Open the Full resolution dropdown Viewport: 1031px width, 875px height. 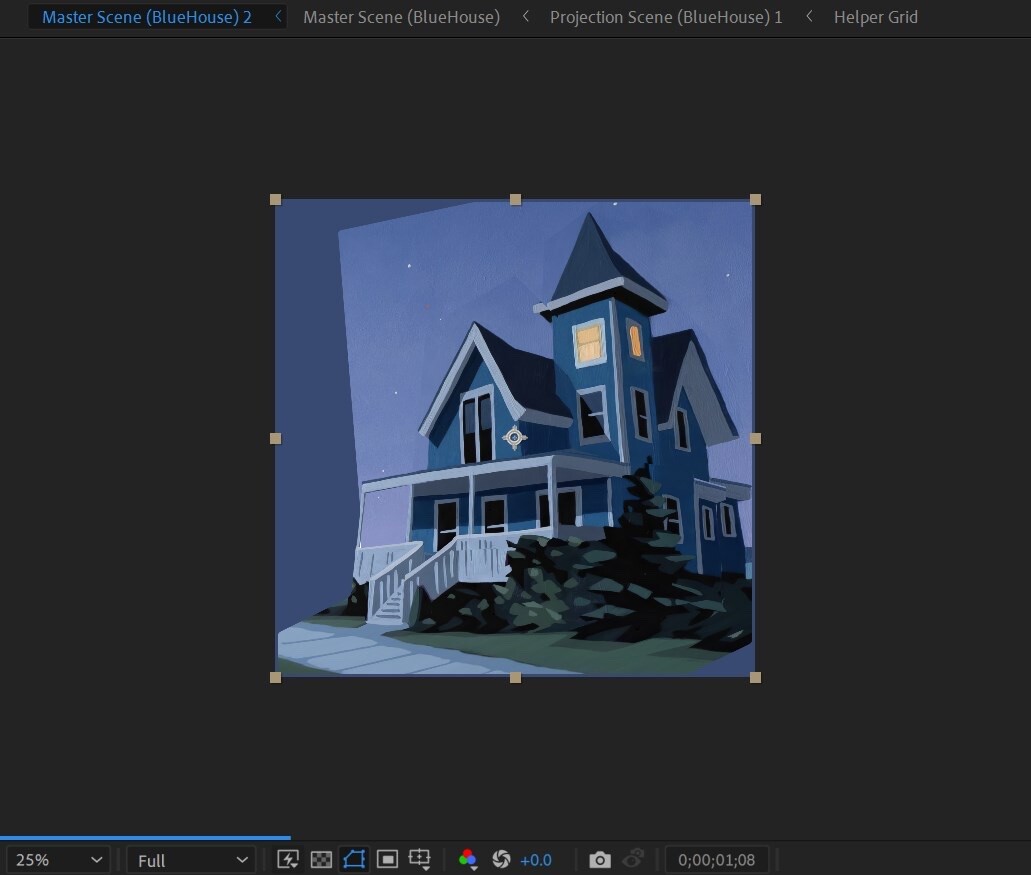point(190,860)
